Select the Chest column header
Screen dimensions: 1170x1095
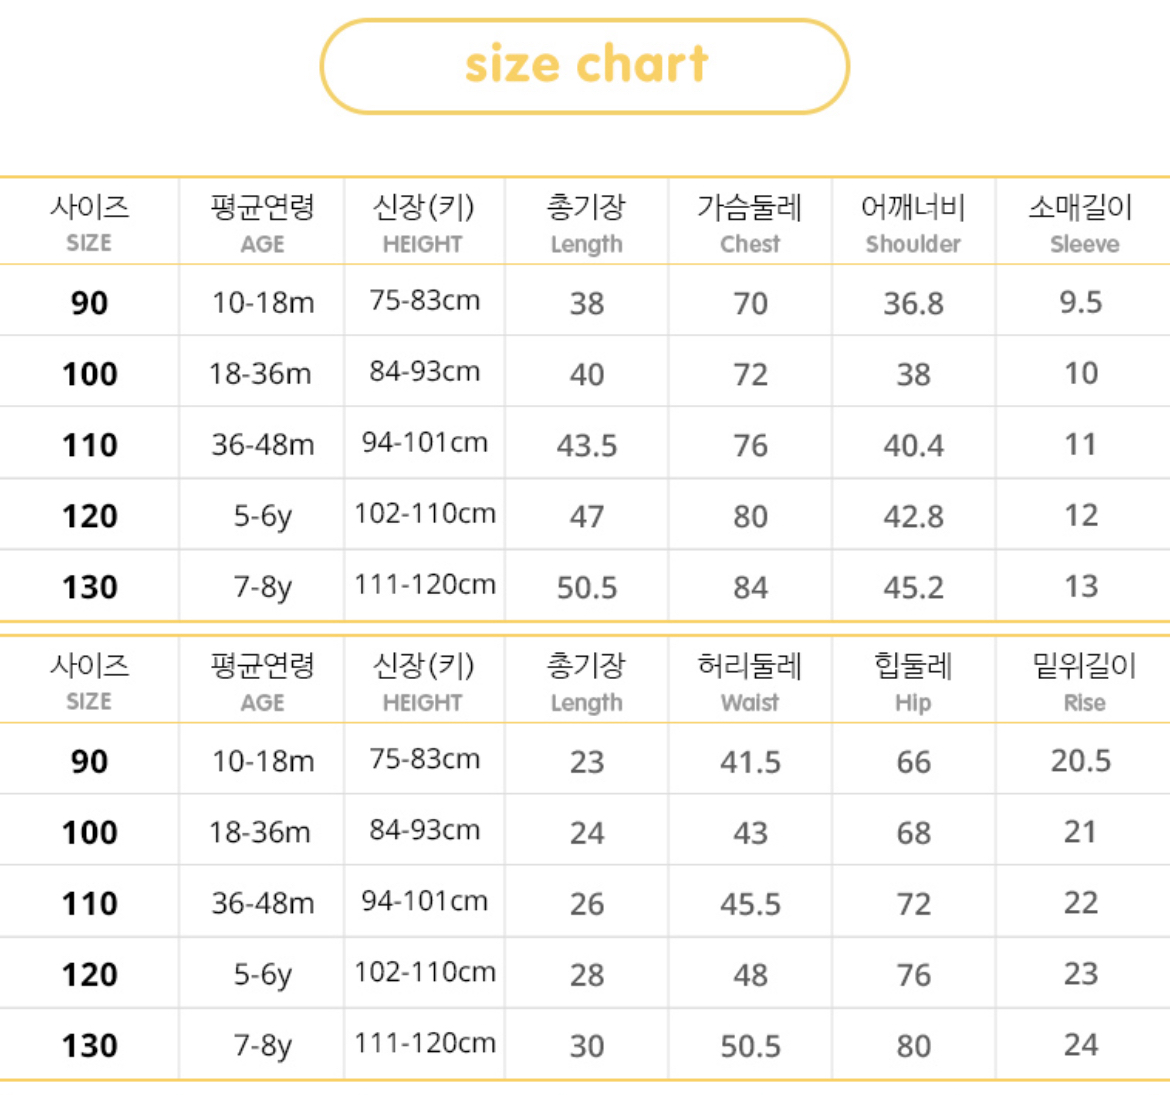pyautogui.click(x=750, y=223)
